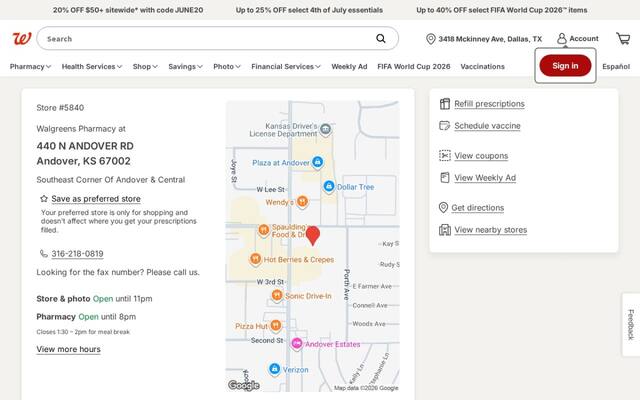This screenshot has width=640, height=400.
Task: Click Hot Berries & Crepes map pin
Action: point(256,259)
